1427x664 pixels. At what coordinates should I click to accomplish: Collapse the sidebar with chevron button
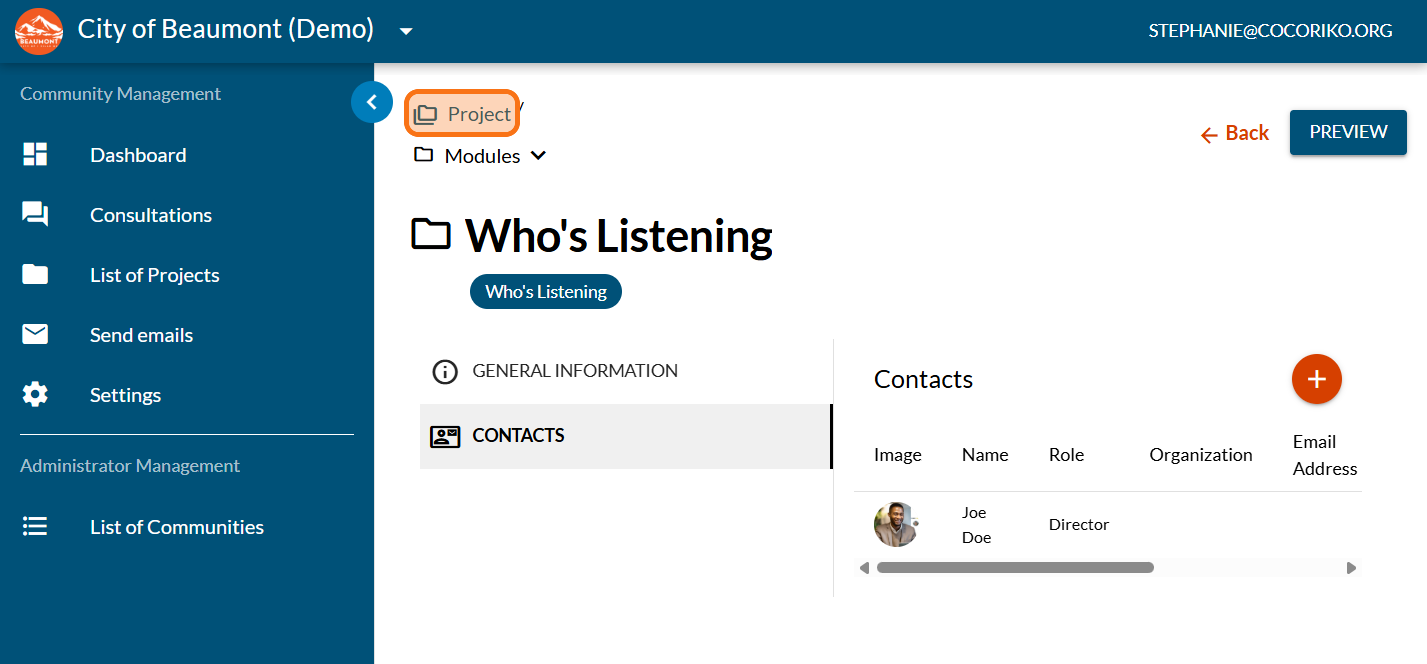tap(372, 102)
